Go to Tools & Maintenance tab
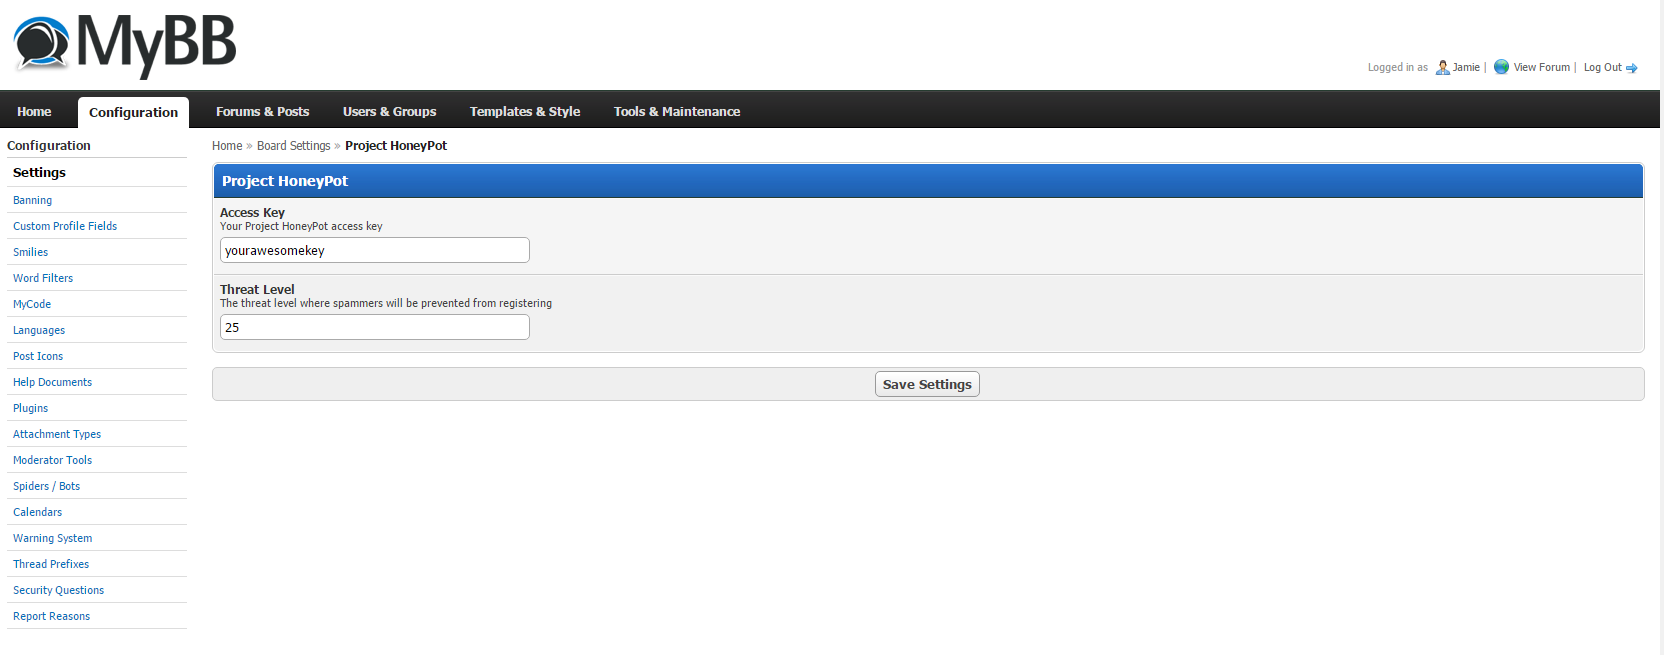 pos(677,112)
